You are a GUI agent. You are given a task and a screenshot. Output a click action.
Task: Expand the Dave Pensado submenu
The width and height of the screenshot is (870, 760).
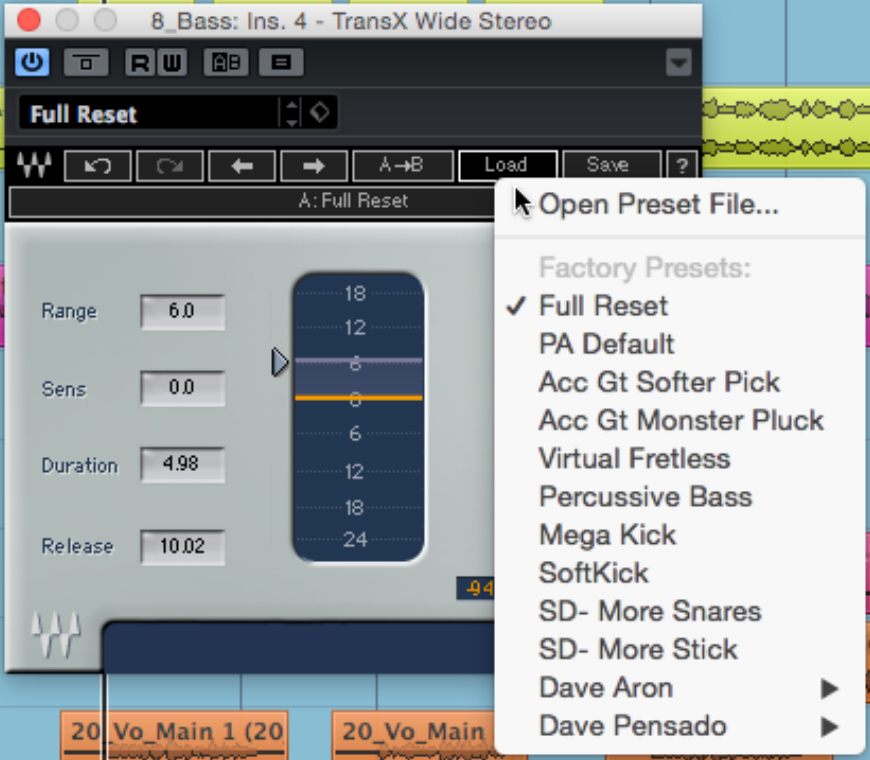[680, 726]
